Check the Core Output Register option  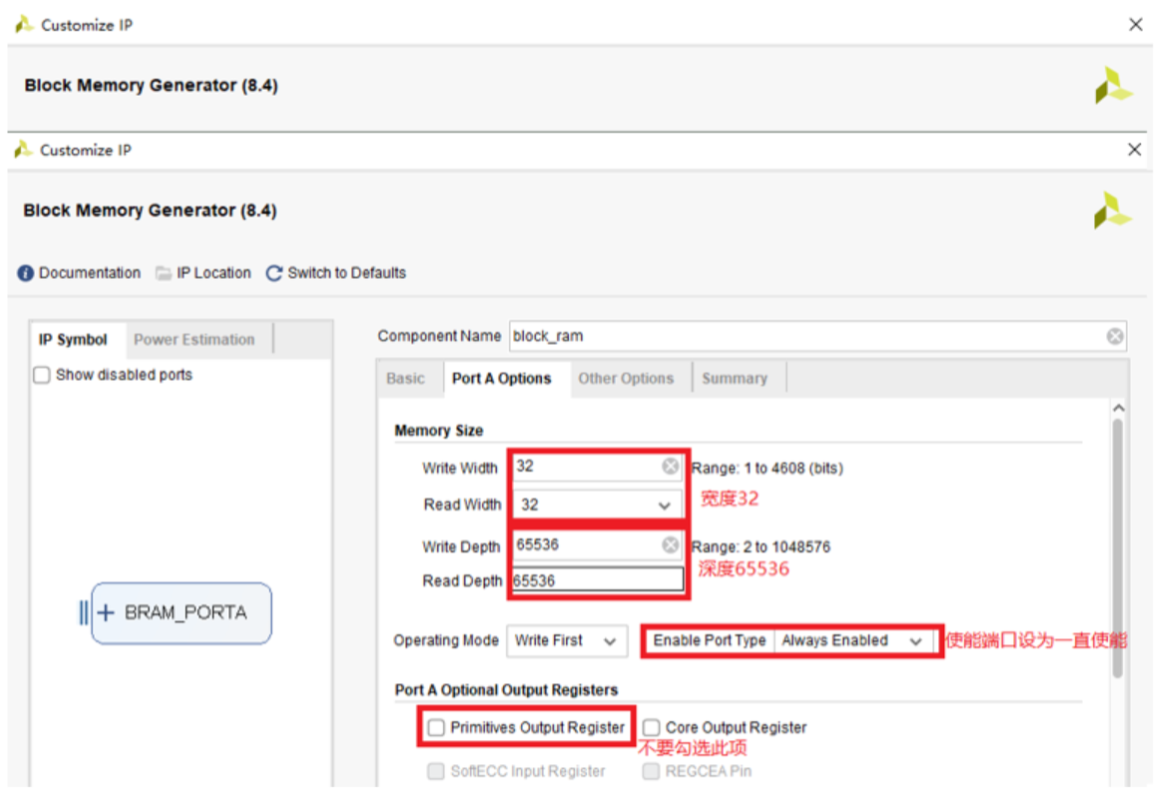point(652,728)
